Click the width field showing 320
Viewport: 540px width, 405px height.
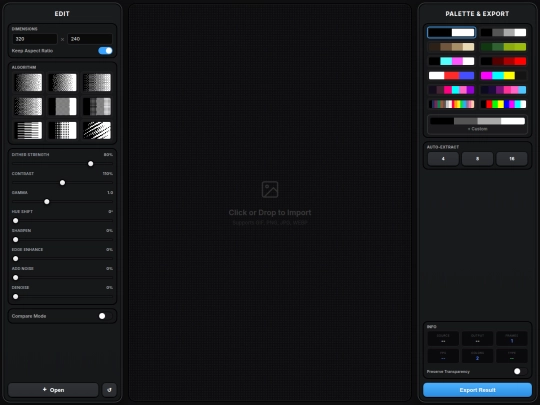[34, 39]
